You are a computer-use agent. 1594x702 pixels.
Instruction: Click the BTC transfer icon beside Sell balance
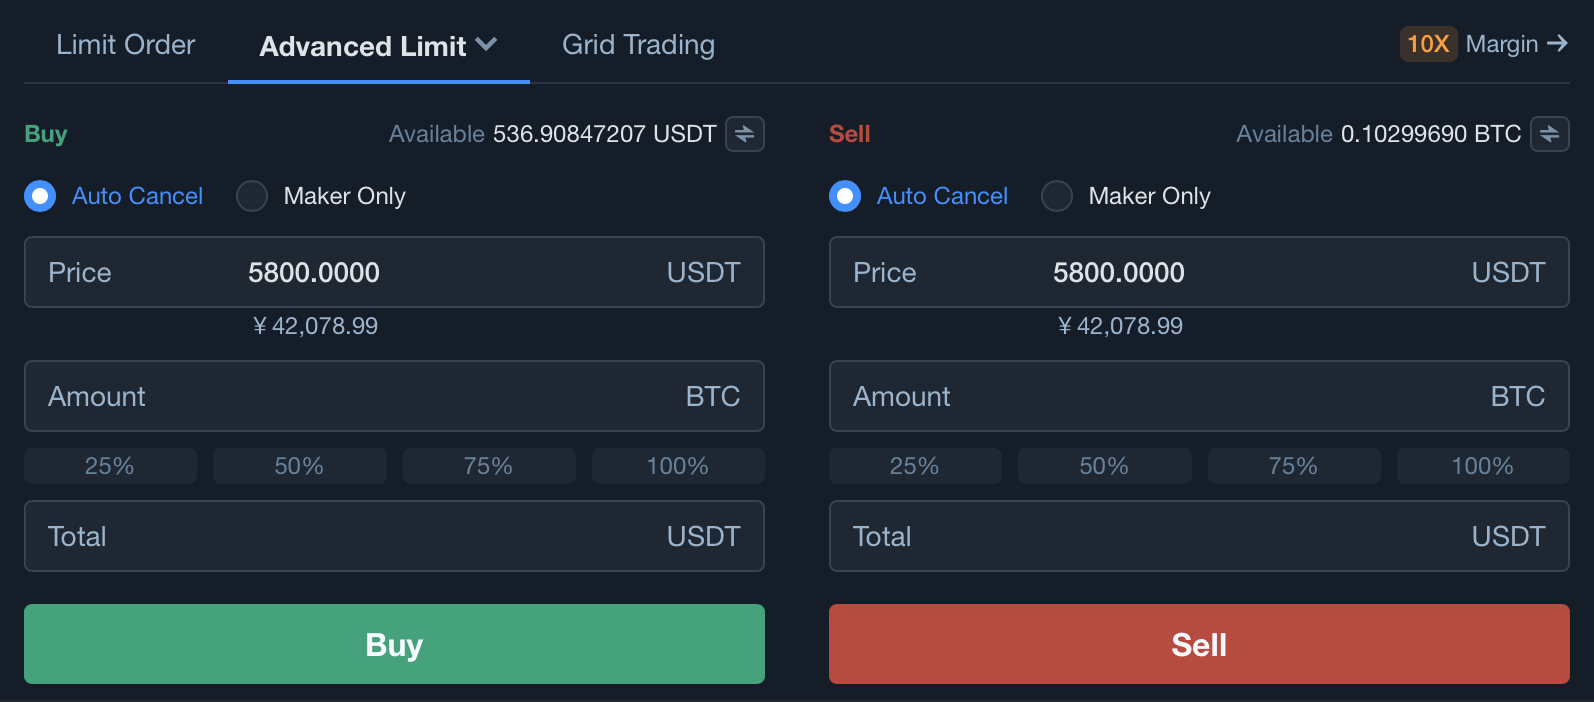tap(1549, 134)
